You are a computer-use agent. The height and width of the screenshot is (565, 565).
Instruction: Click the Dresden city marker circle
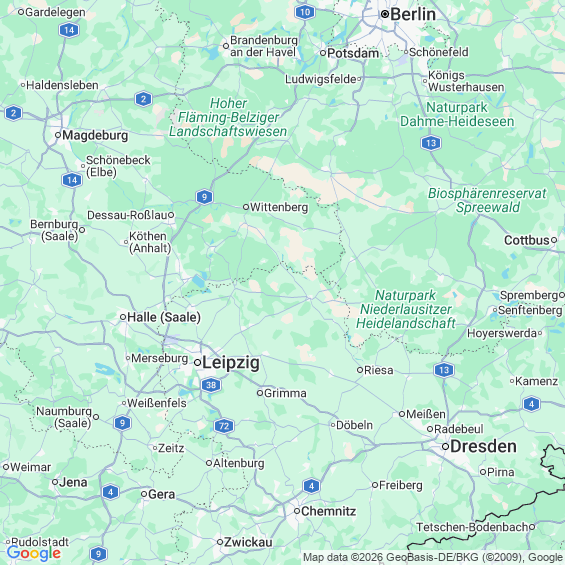pos(445,447)
